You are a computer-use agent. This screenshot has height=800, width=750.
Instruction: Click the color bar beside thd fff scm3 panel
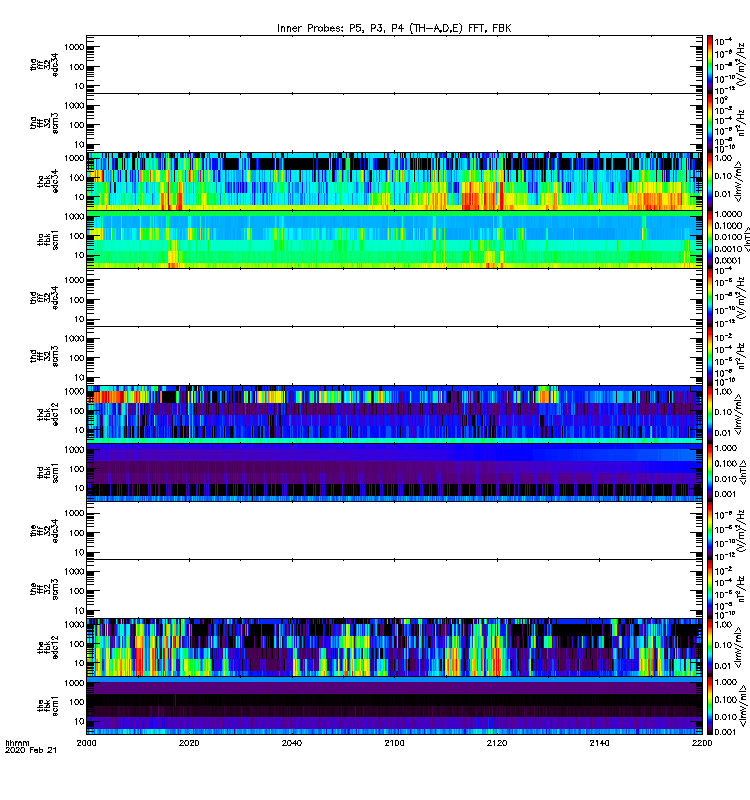point(710,356)
